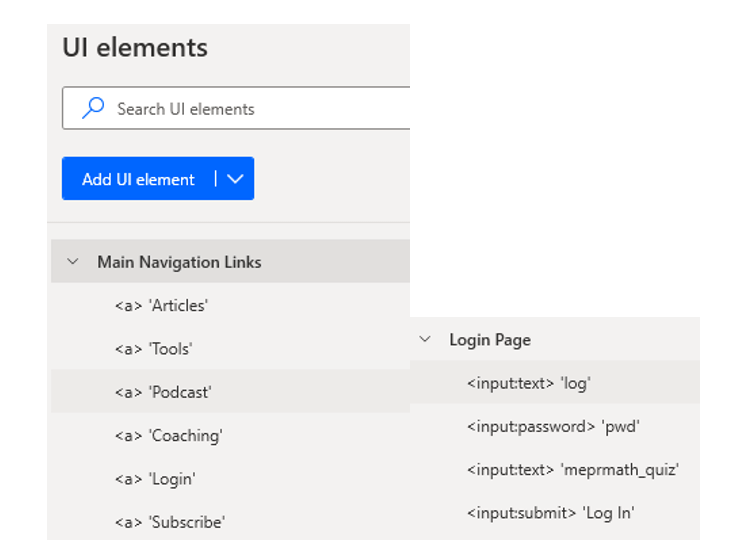
Task: Click the divider inside Add UI element button
Action: click(x=215, y=179)
